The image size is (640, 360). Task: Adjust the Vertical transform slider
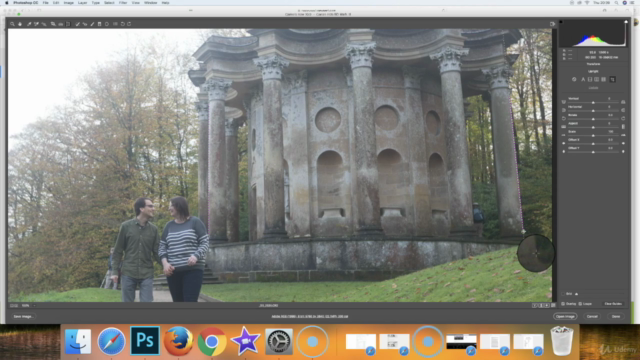pos(593,103)
